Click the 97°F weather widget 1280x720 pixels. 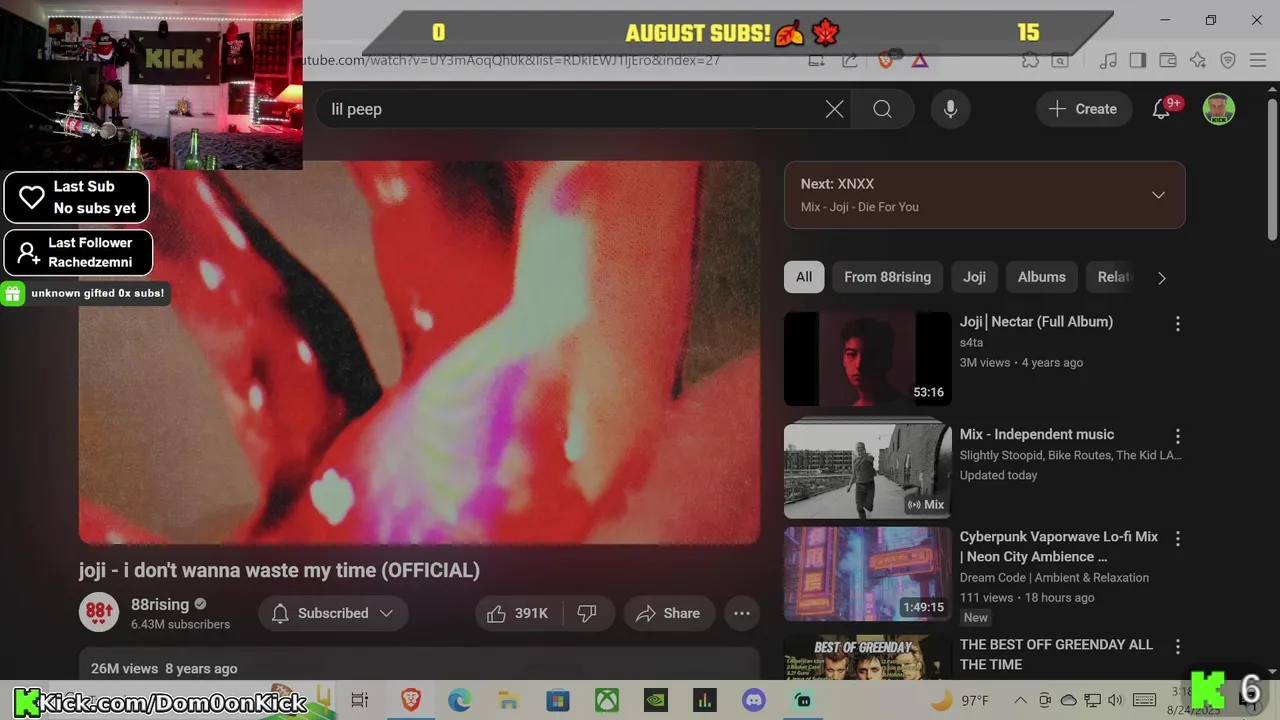[961, 700]
